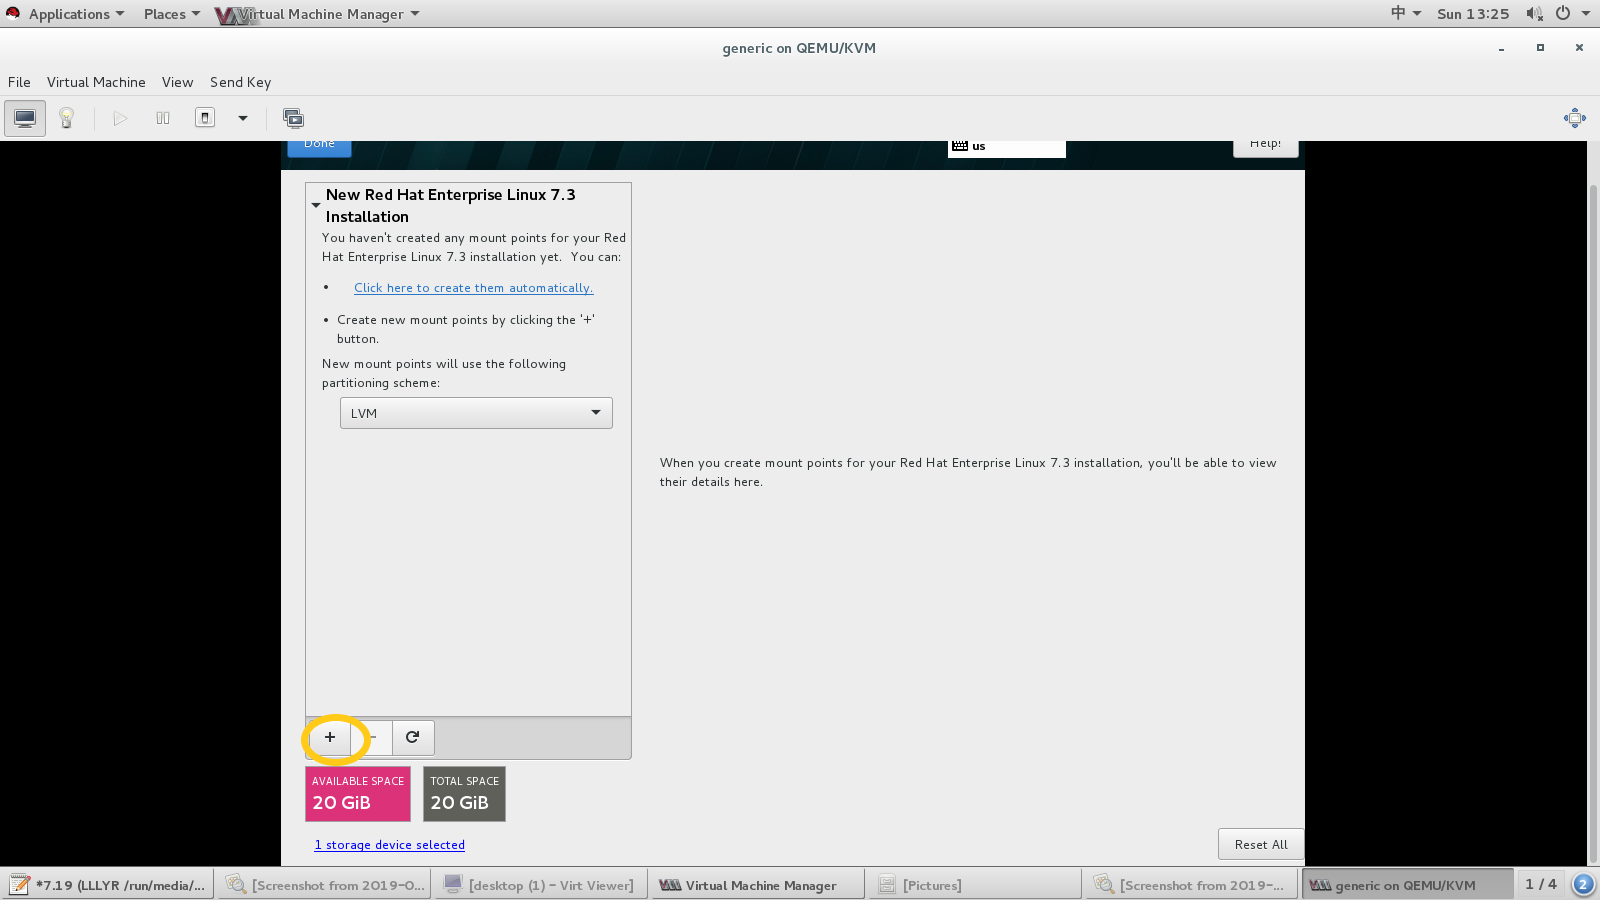Open the input method indicator
This screenshot has height=900, width=1600.
(1405, 14)
